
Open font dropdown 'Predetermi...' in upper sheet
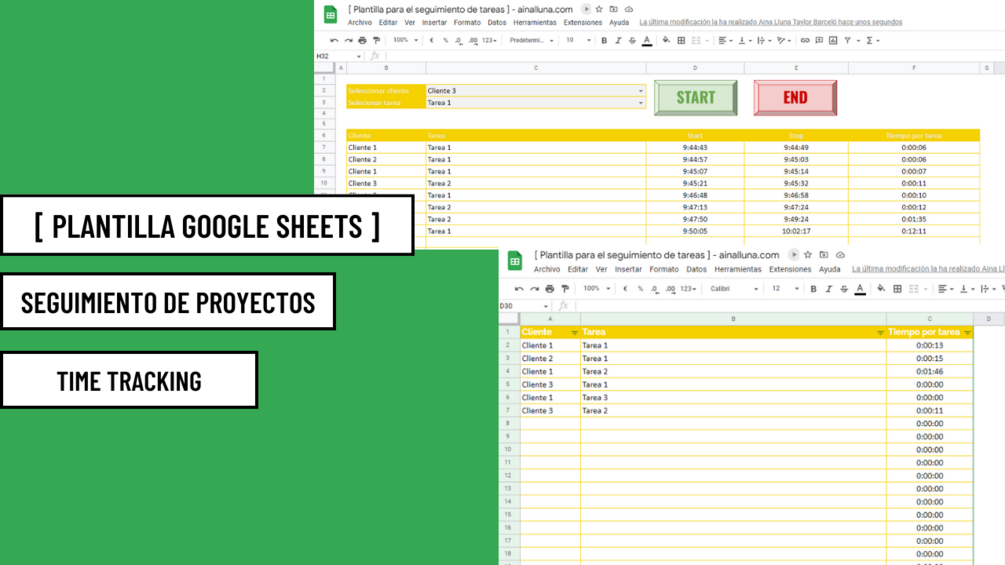[531, 40]
